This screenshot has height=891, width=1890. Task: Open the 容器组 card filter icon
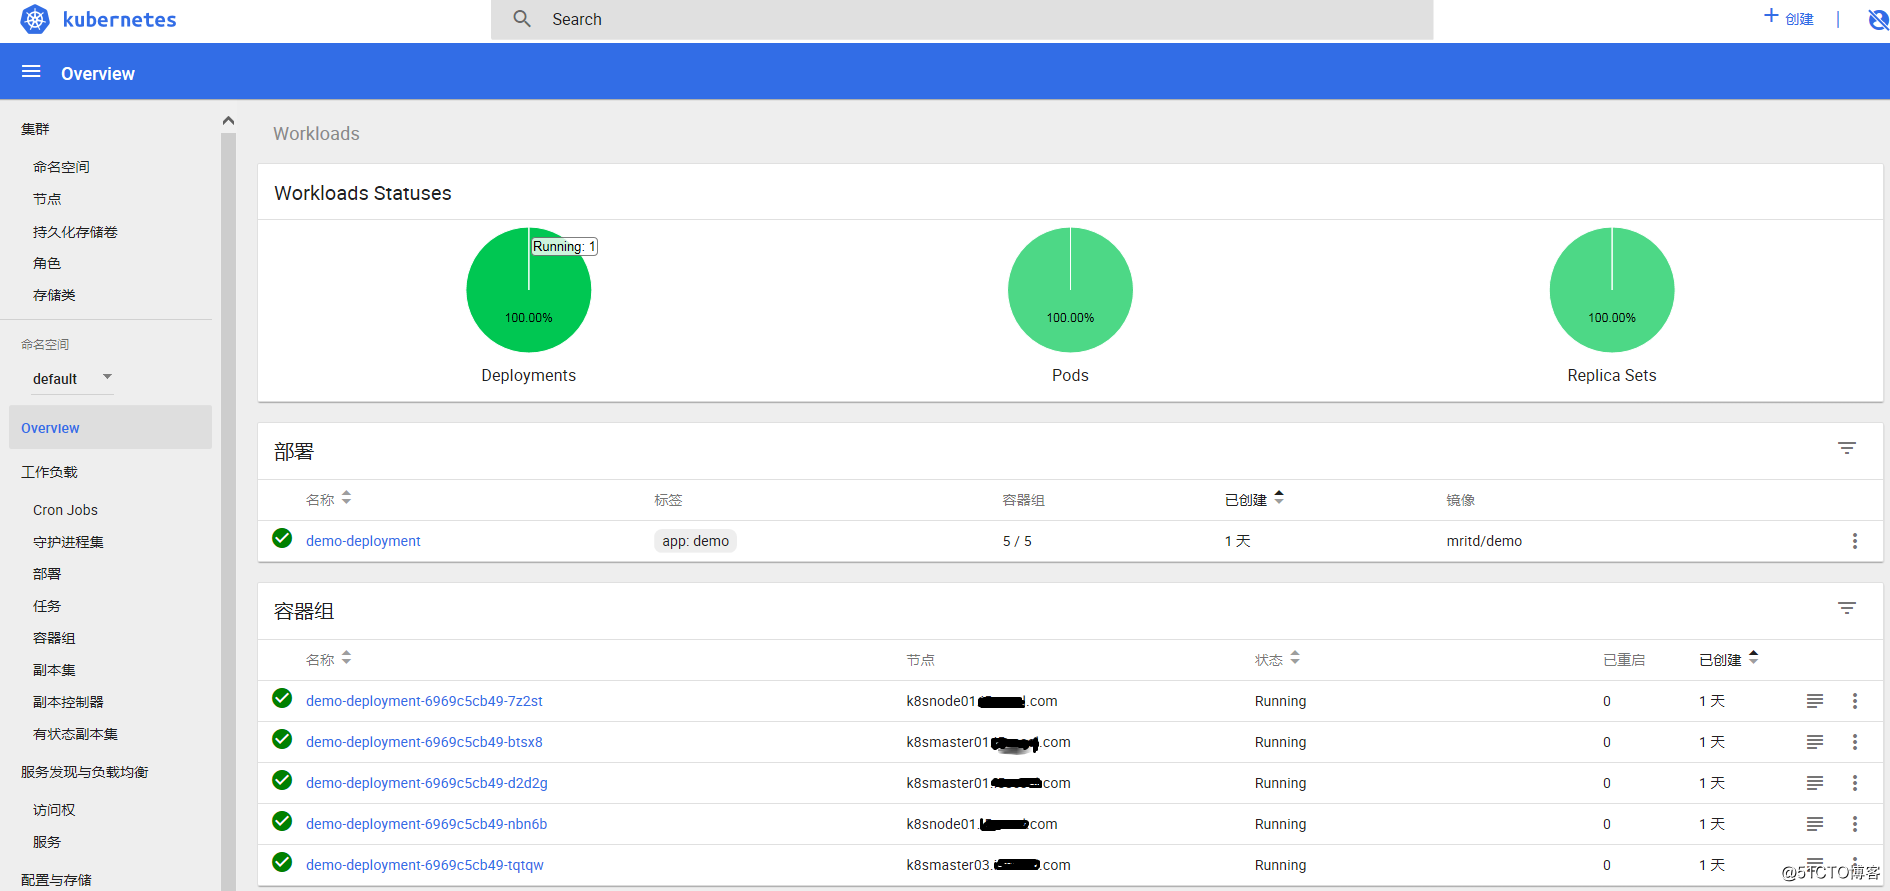1847,609
